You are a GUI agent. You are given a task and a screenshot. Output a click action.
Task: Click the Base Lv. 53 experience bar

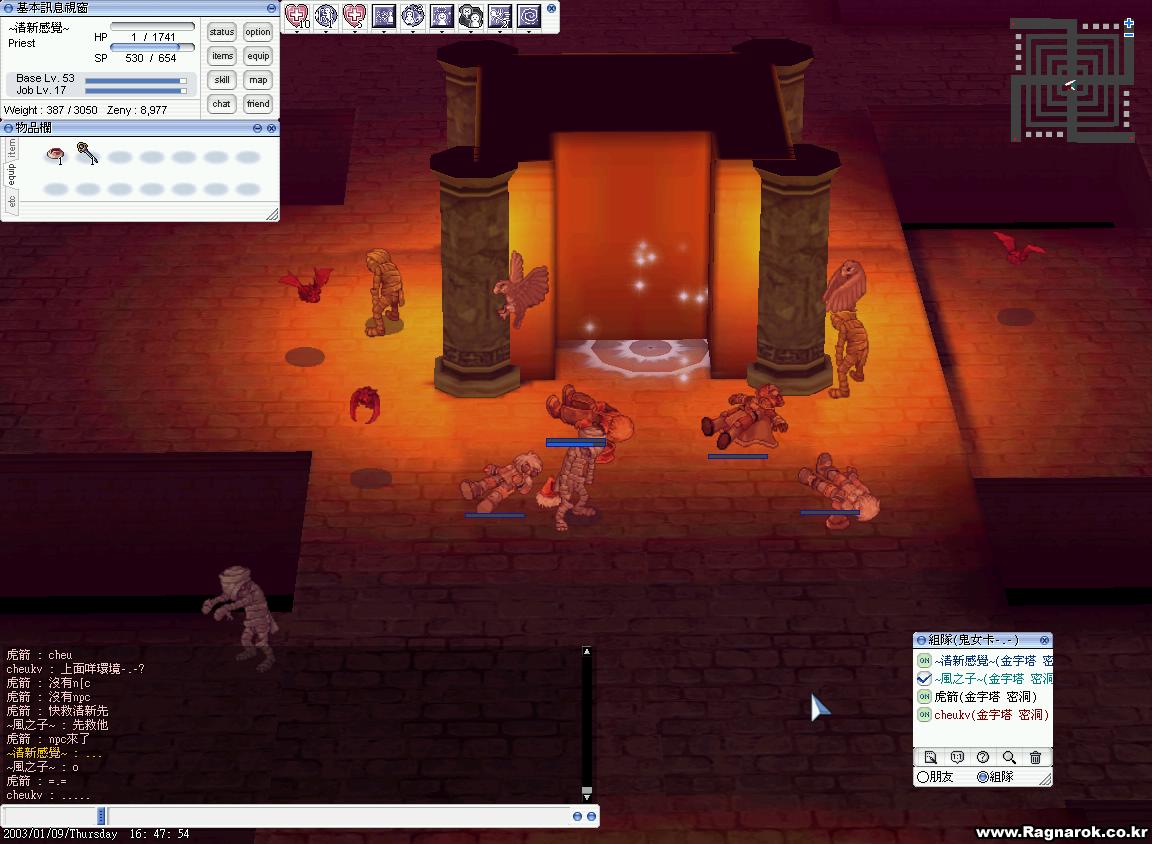click(x=136, y=81)
